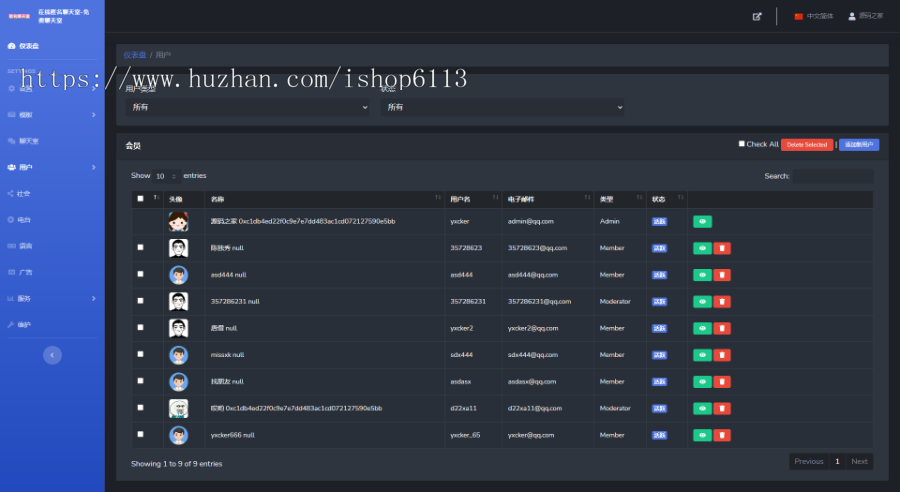Open the 中文简体 language menu
900x492 pixels.
[x=814, y=17]
